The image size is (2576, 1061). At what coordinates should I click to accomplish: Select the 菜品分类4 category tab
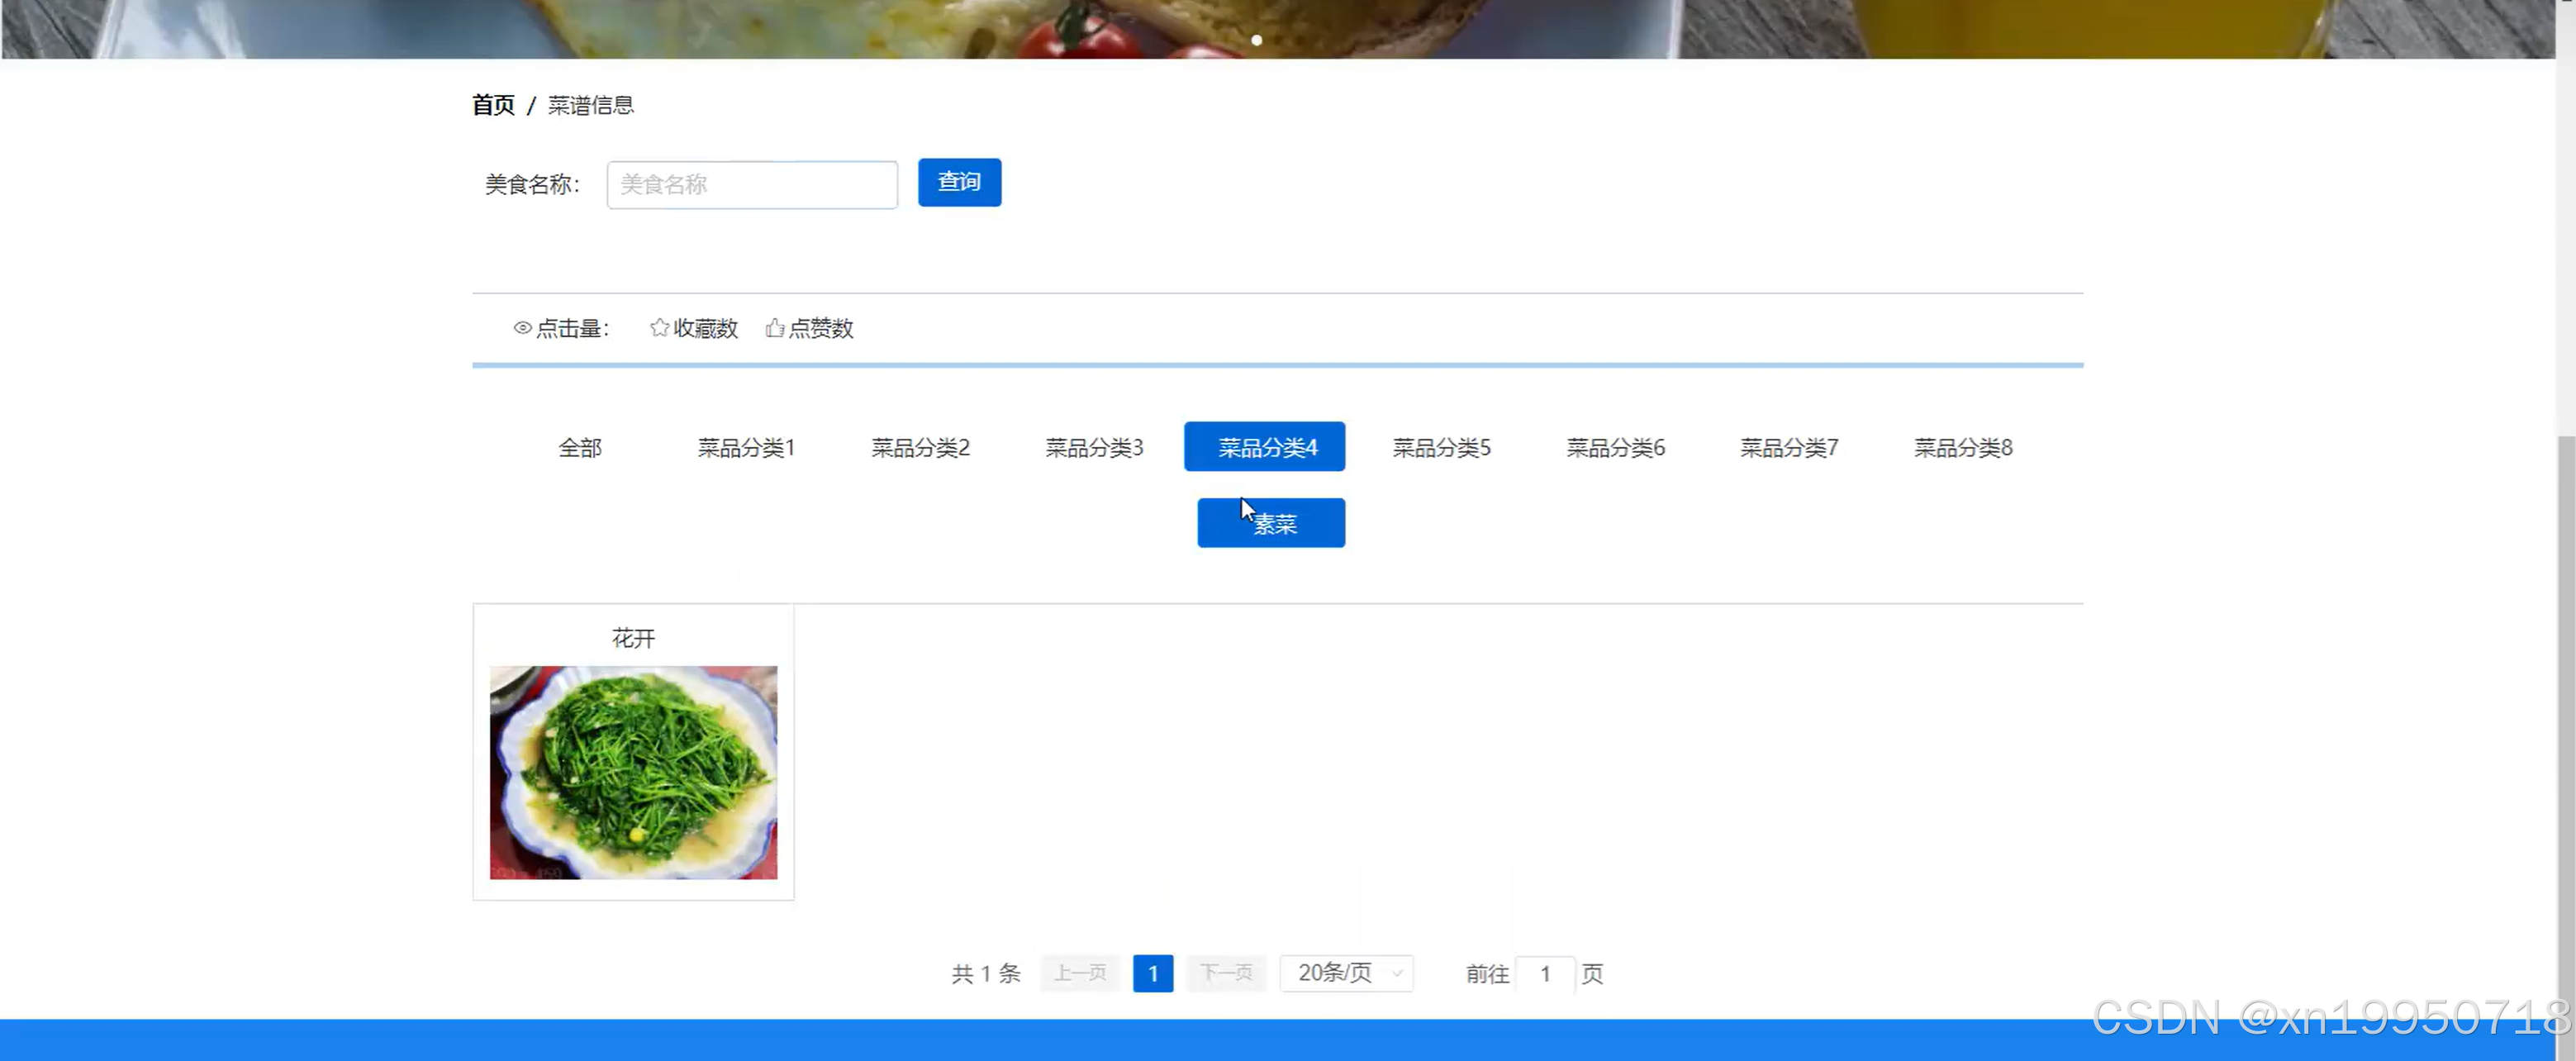(x=1264, y=446)
